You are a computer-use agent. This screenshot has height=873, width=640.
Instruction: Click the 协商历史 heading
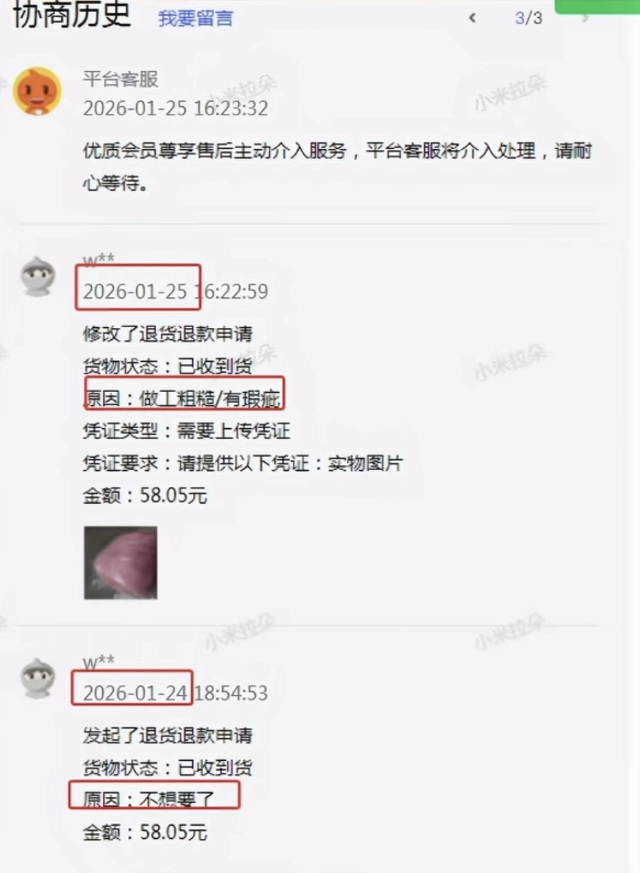coord(71,14)
